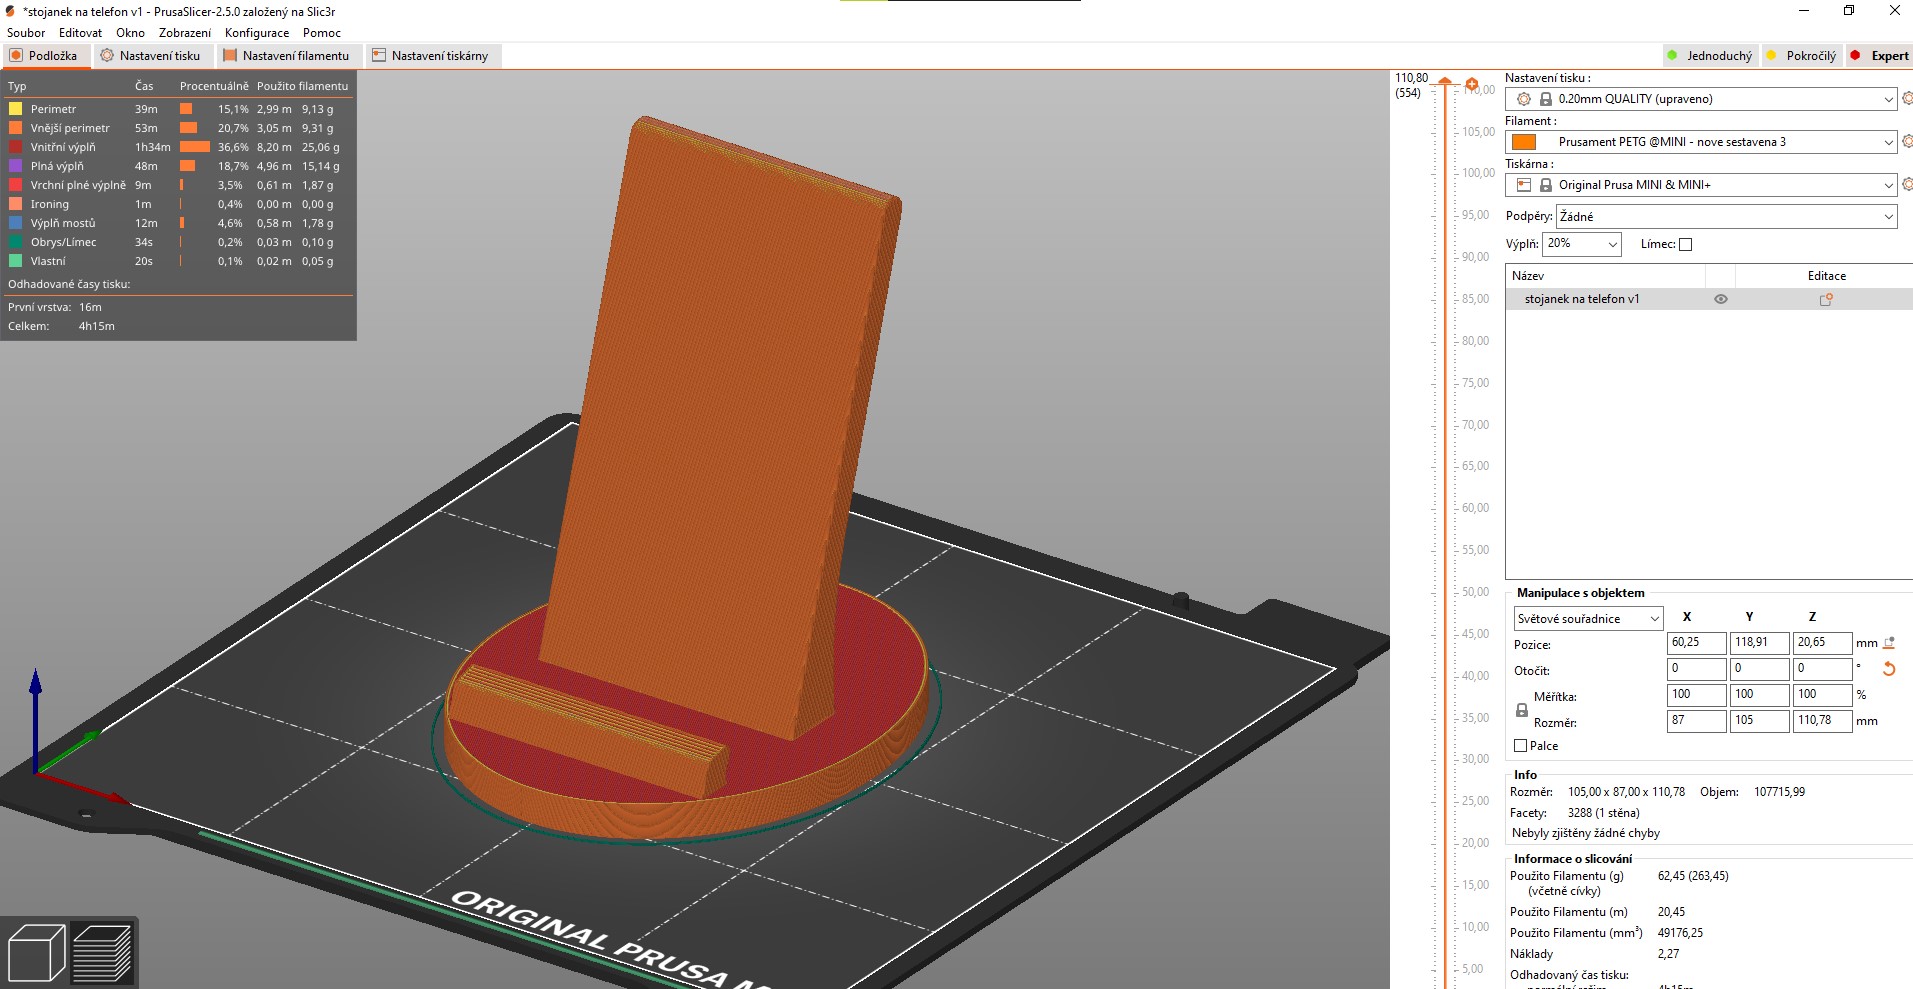Select Expert mode
The width and height of the screenshot is (1913, 989).
[x=1880, y=56]
